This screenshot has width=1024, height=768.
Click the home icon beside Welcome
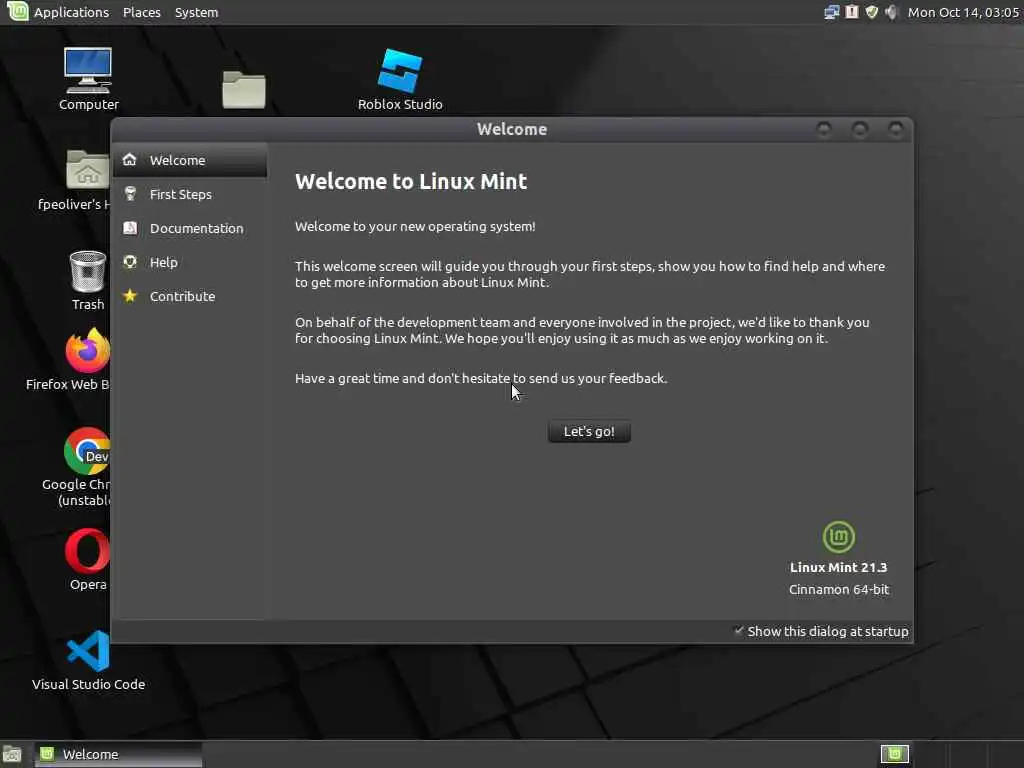(x=129, y=159)
